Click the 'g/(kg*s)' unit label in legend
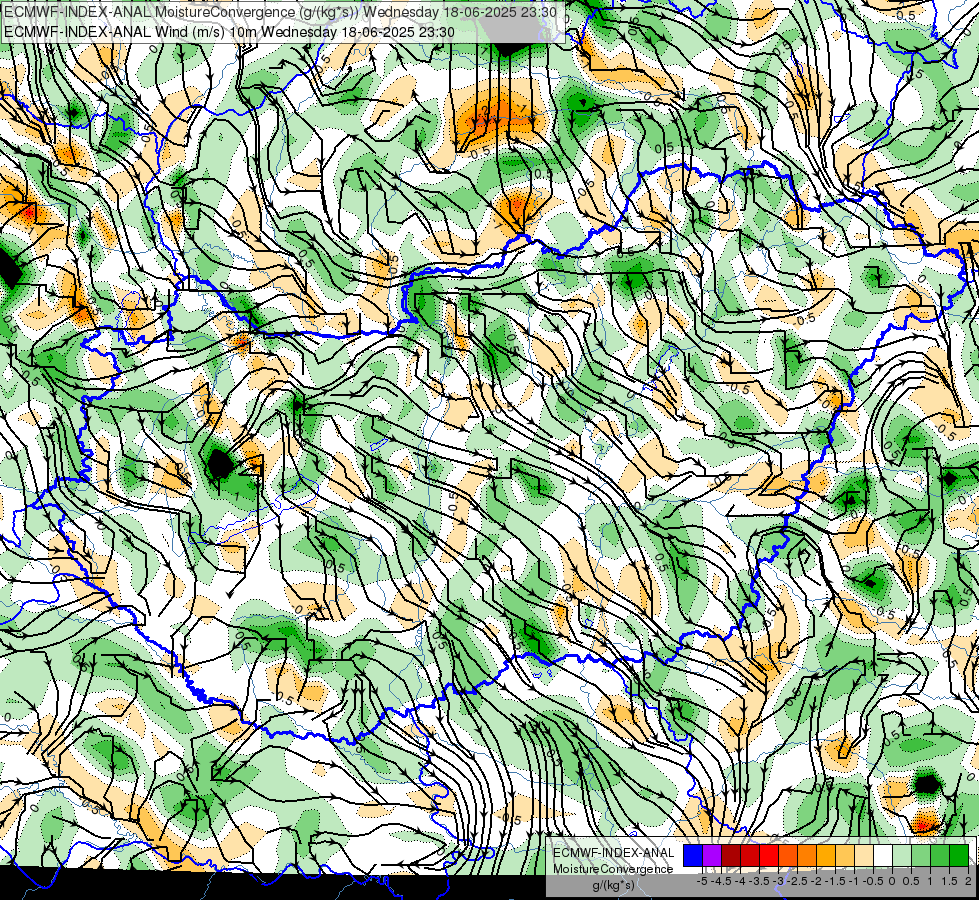 pyautogui.click(x=614, y=884)
